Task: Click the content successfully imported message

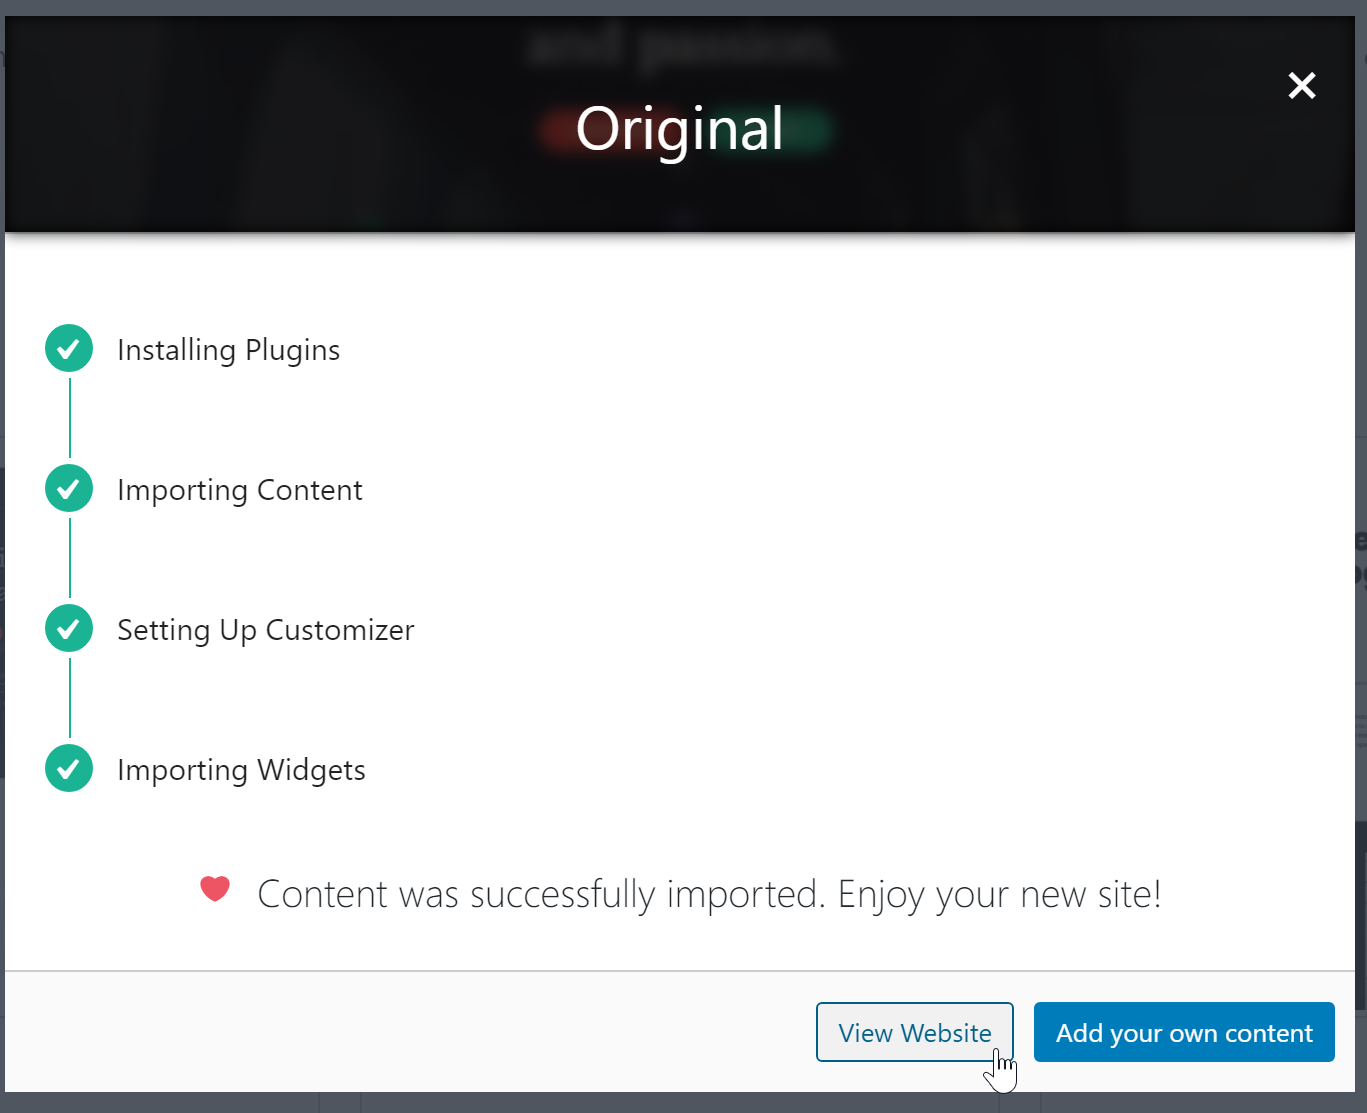Action: pyautogui.click(x=709, y=894)
